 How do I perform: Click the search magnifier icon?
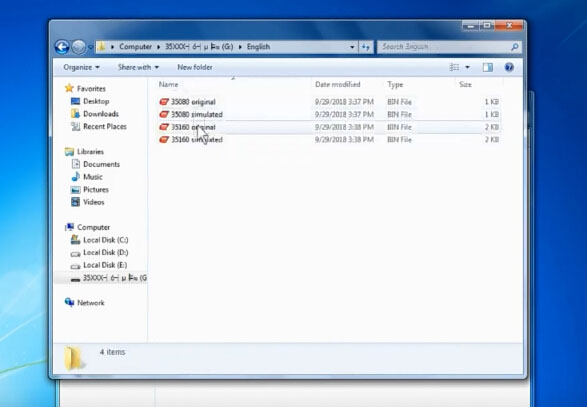coord(515,47)
